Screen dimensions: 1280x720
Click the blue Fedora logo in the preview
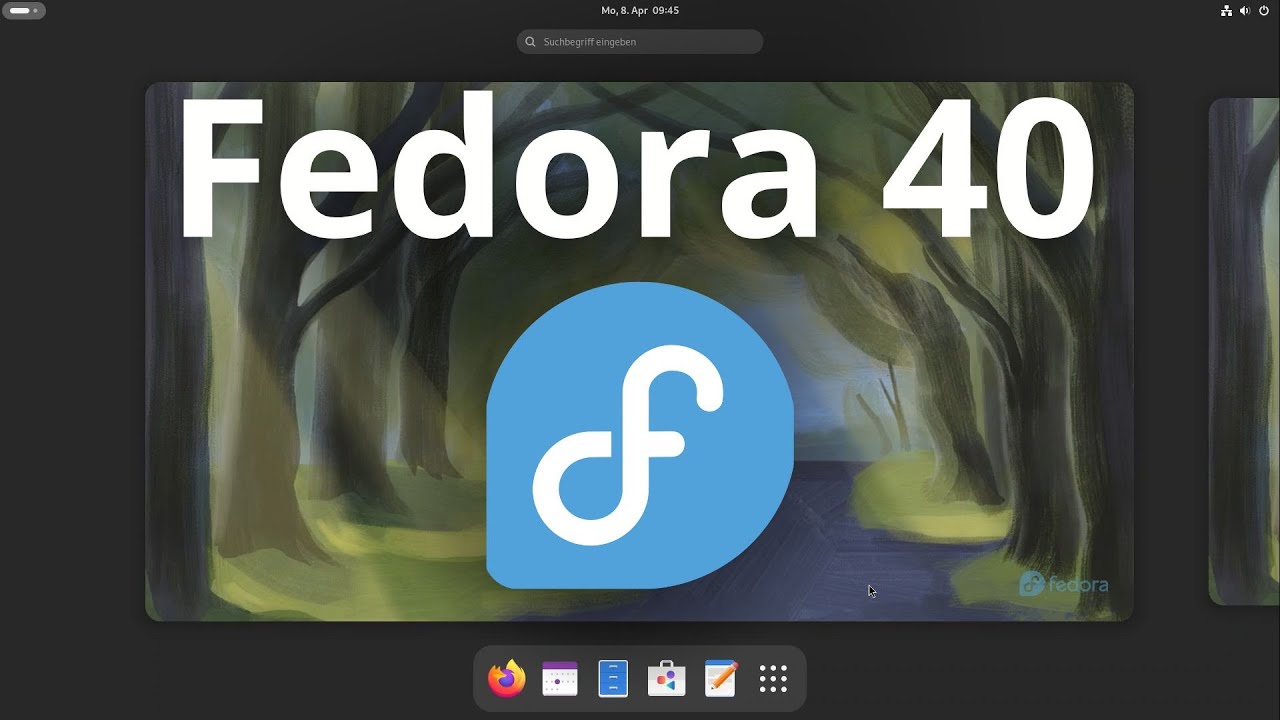(x=640, y=435)
